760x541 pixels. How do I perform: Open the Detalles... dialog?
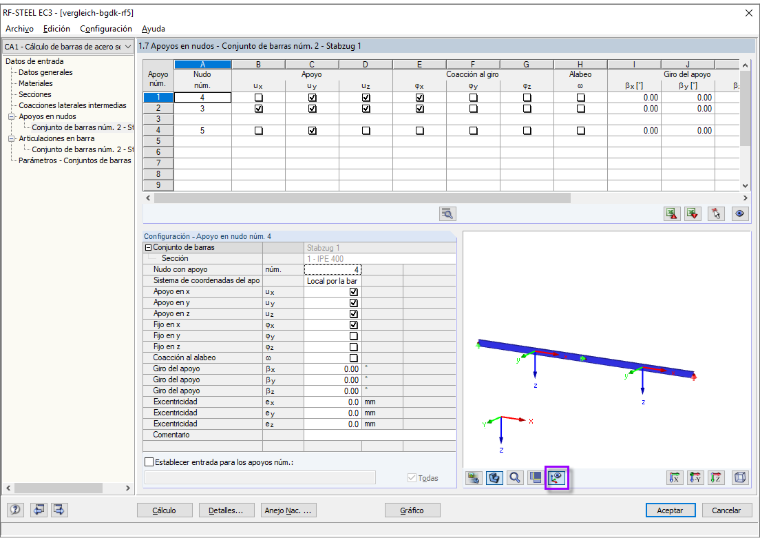pyautogui.click(x=225, y=510)
